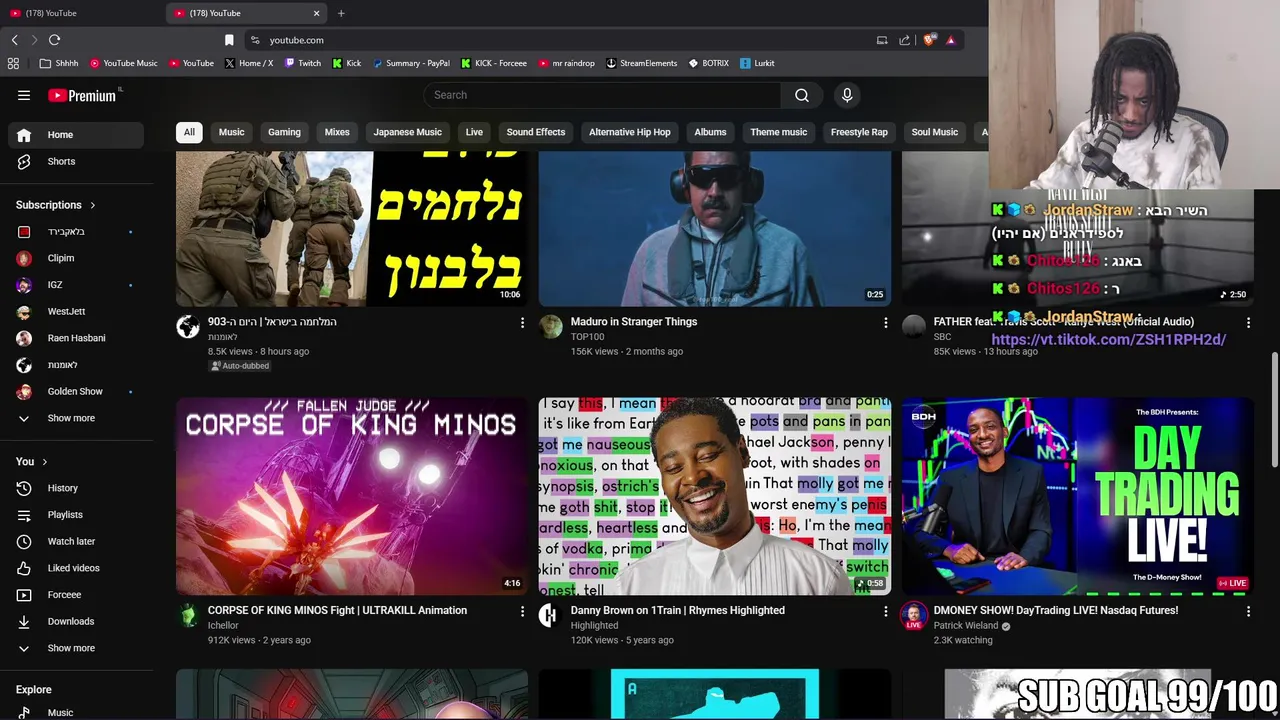This screenshot has width=1280, height=720.
Task: Select the All filter chip
Action: pos(189,132)
